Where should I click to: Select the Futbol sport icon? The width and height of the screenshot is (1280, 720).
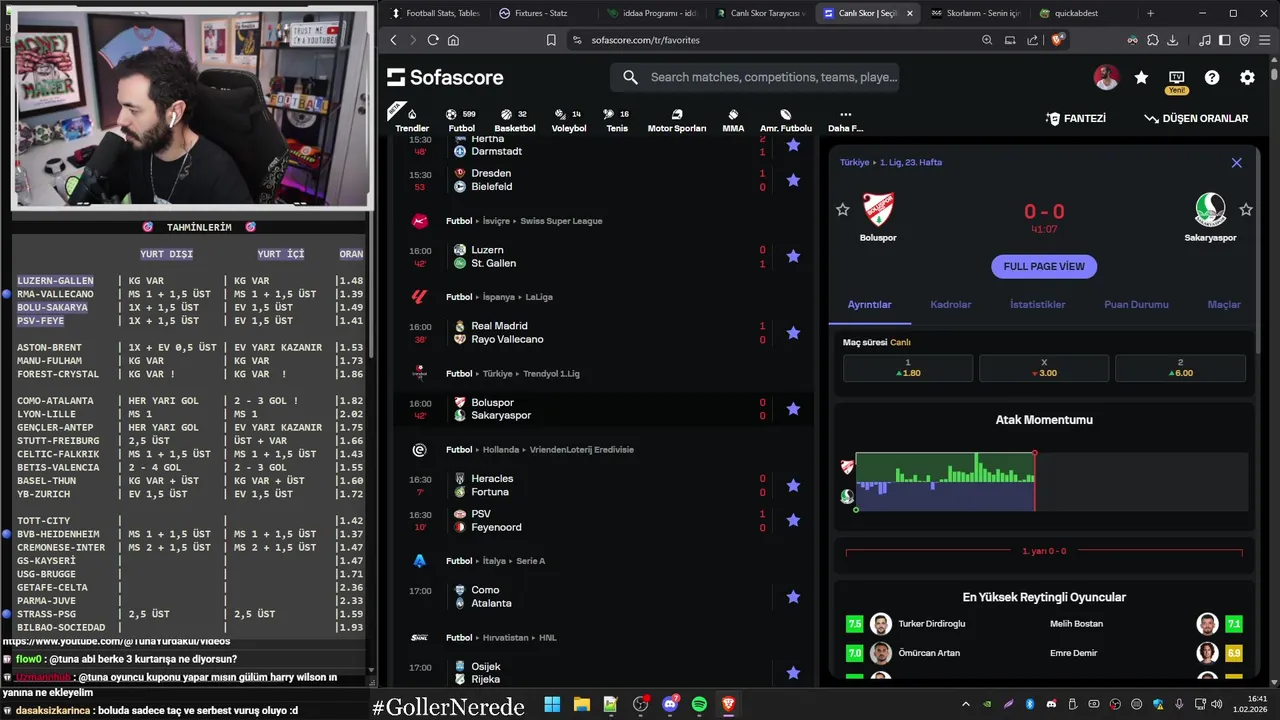(461, 120)
